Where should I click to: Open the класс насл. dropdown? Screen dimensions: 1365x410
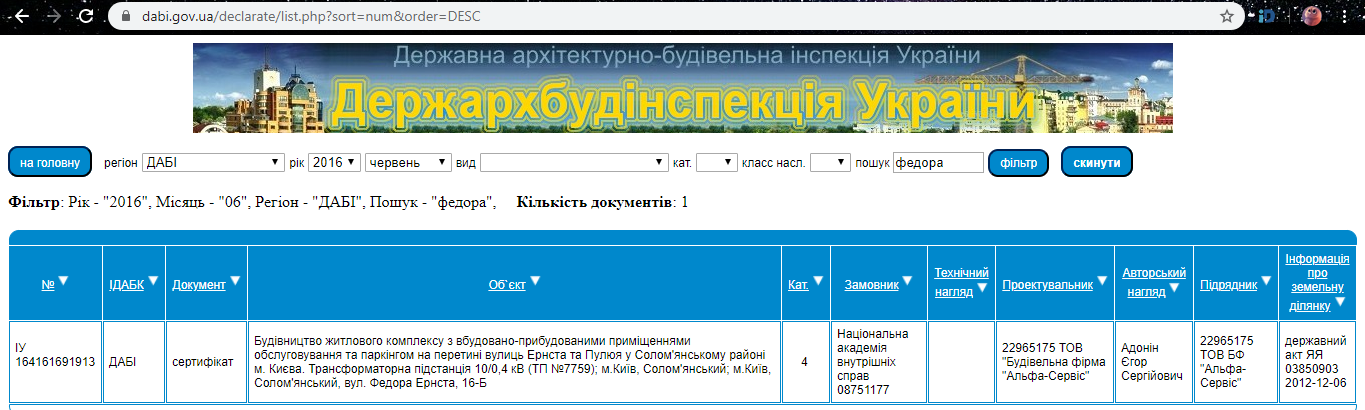pos(830,162)
